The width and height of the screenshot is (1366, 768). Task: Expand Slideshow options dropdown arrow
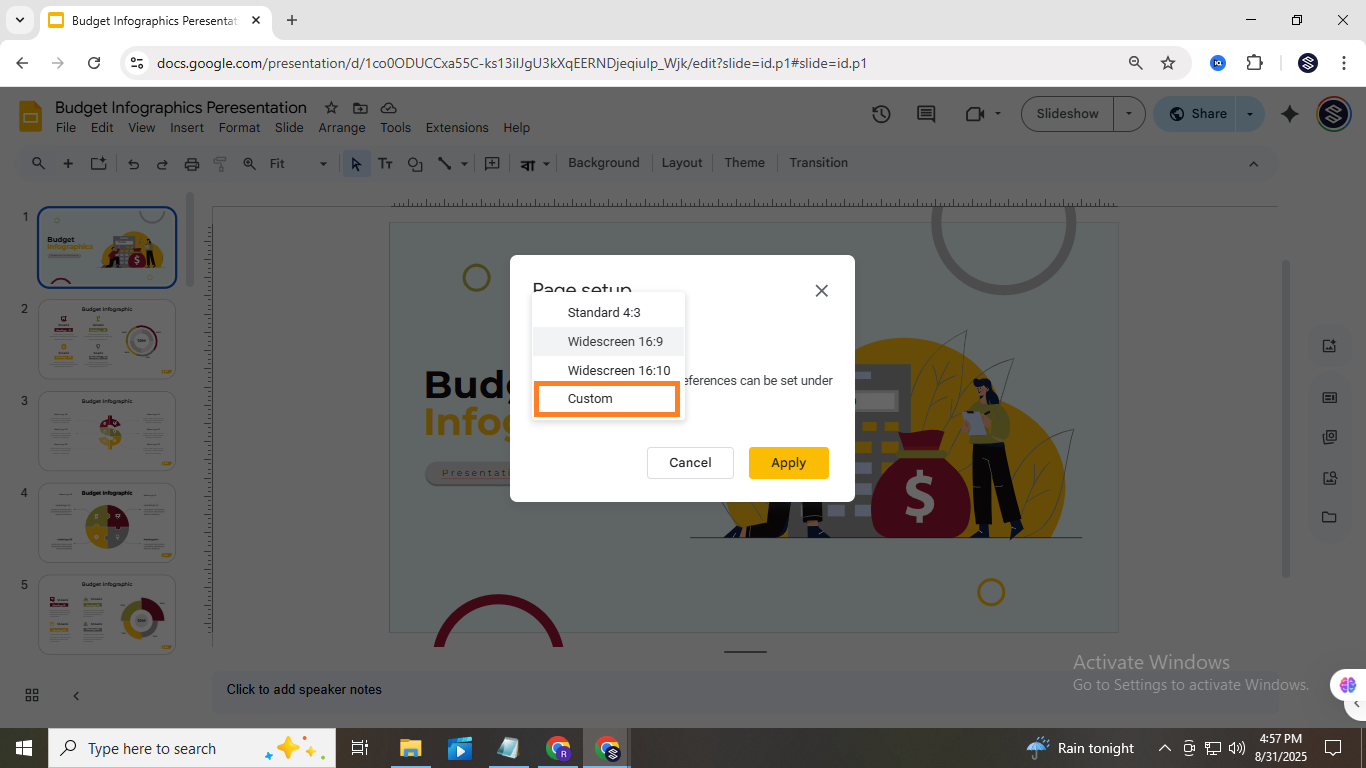pyautogui.click(x=1129, y=114)
